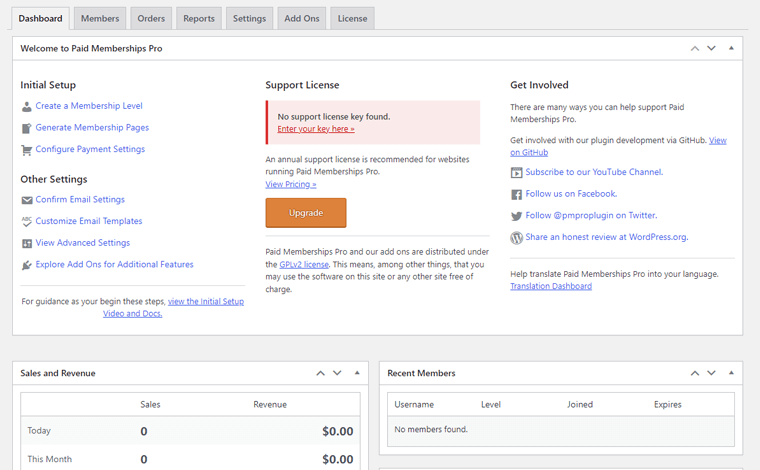The width and height of the screenshot is (760, 470).
Task: Click Subscribe to our YouTube Channel link
Action: pyautogui.click(x=594, y=172)
